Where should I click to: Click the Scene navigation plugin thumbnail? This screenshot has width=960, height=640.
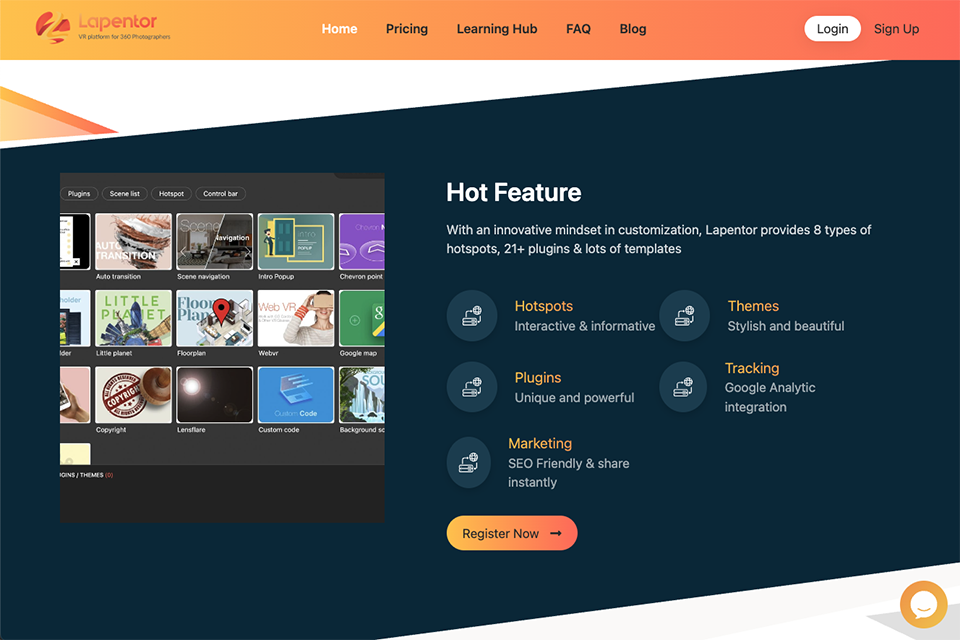(x=214, y=241)
